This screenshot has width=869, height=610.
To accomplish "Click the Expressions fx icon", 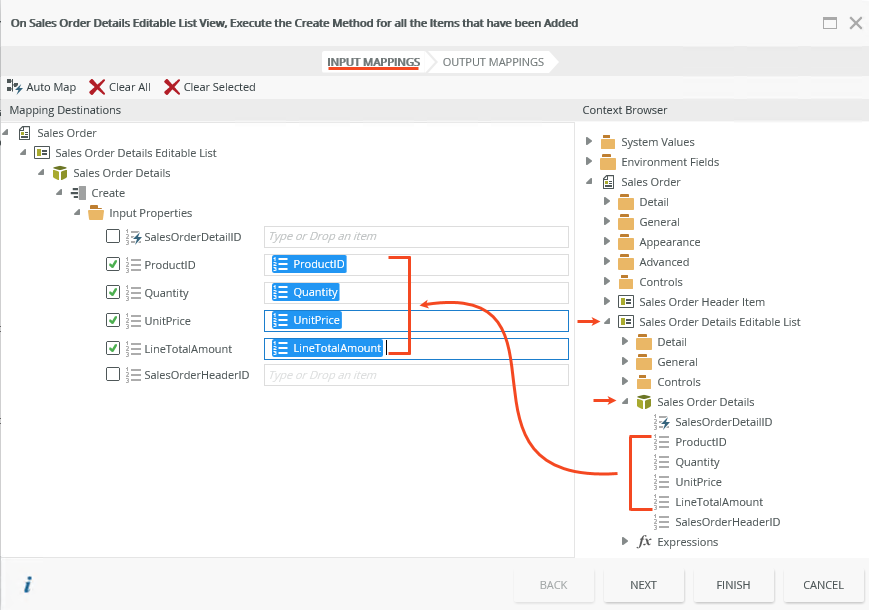I will [644, 542].
